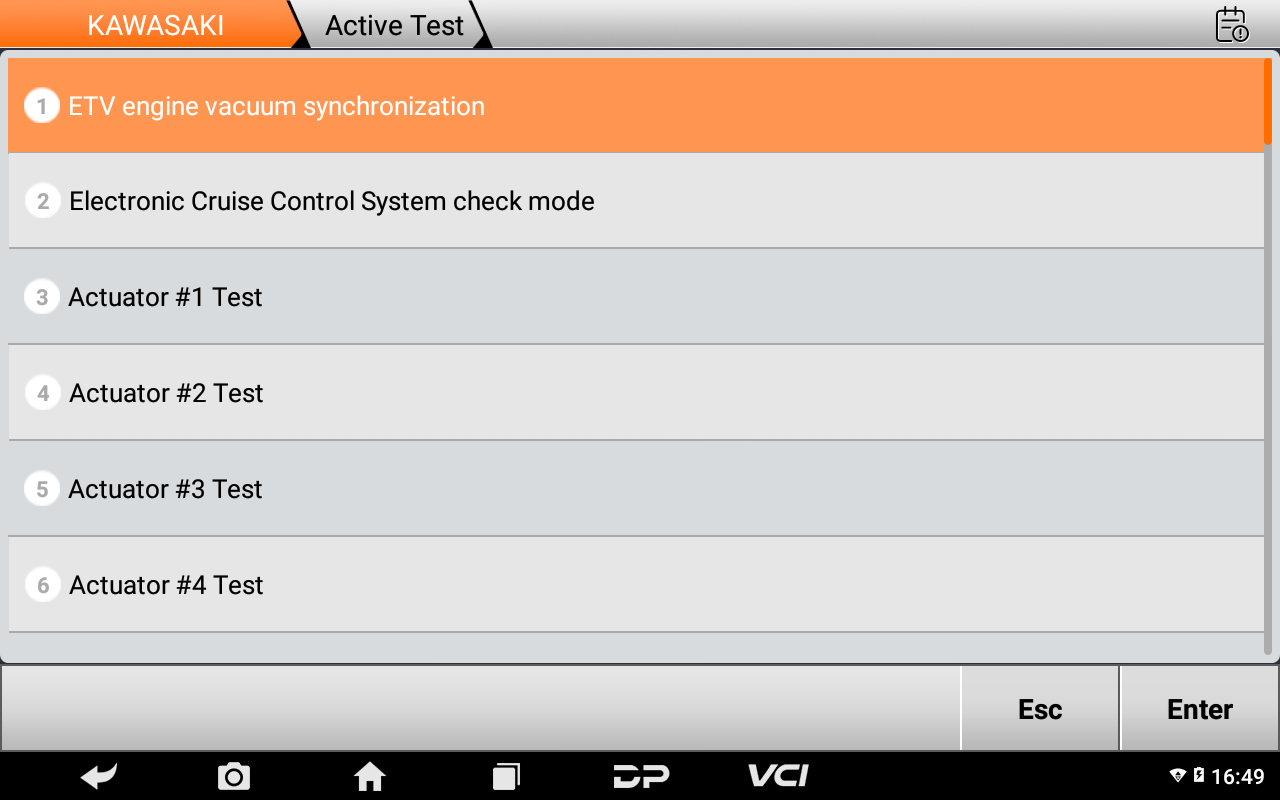This screenshot has width=1280, height=800.
Task: Tap the battery status icon
Action: (x=1199, y=776)
